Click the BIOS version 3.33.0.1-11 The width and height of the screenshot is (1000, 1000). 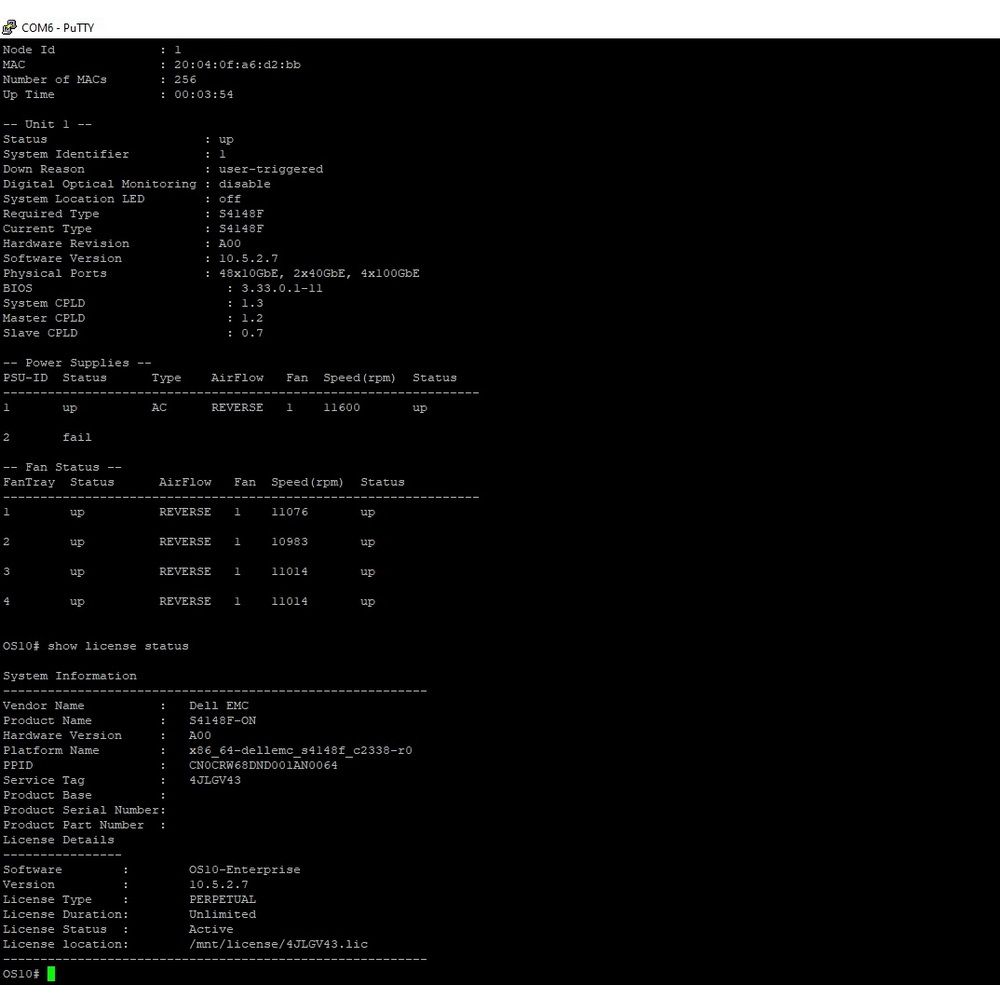tap(282, 288)
